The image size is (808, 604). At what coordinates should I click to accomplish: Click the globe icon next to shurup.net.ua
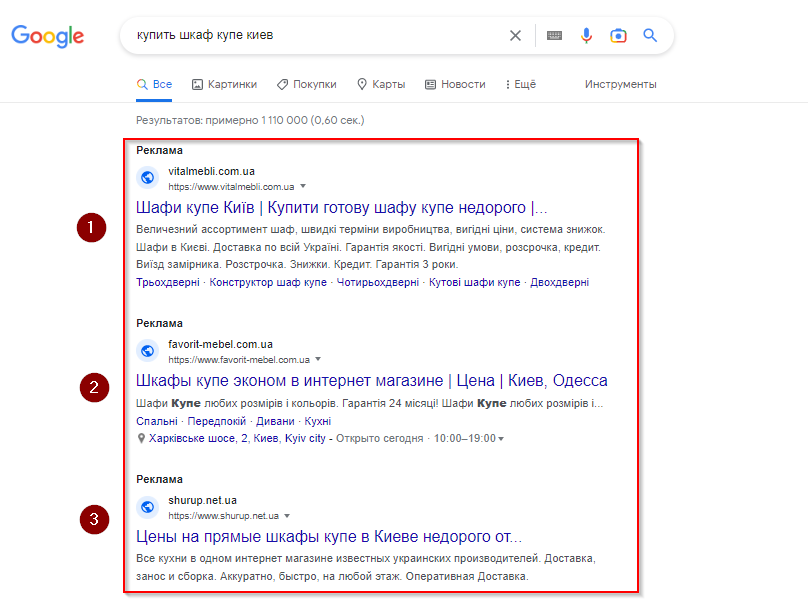click(147, 507)
